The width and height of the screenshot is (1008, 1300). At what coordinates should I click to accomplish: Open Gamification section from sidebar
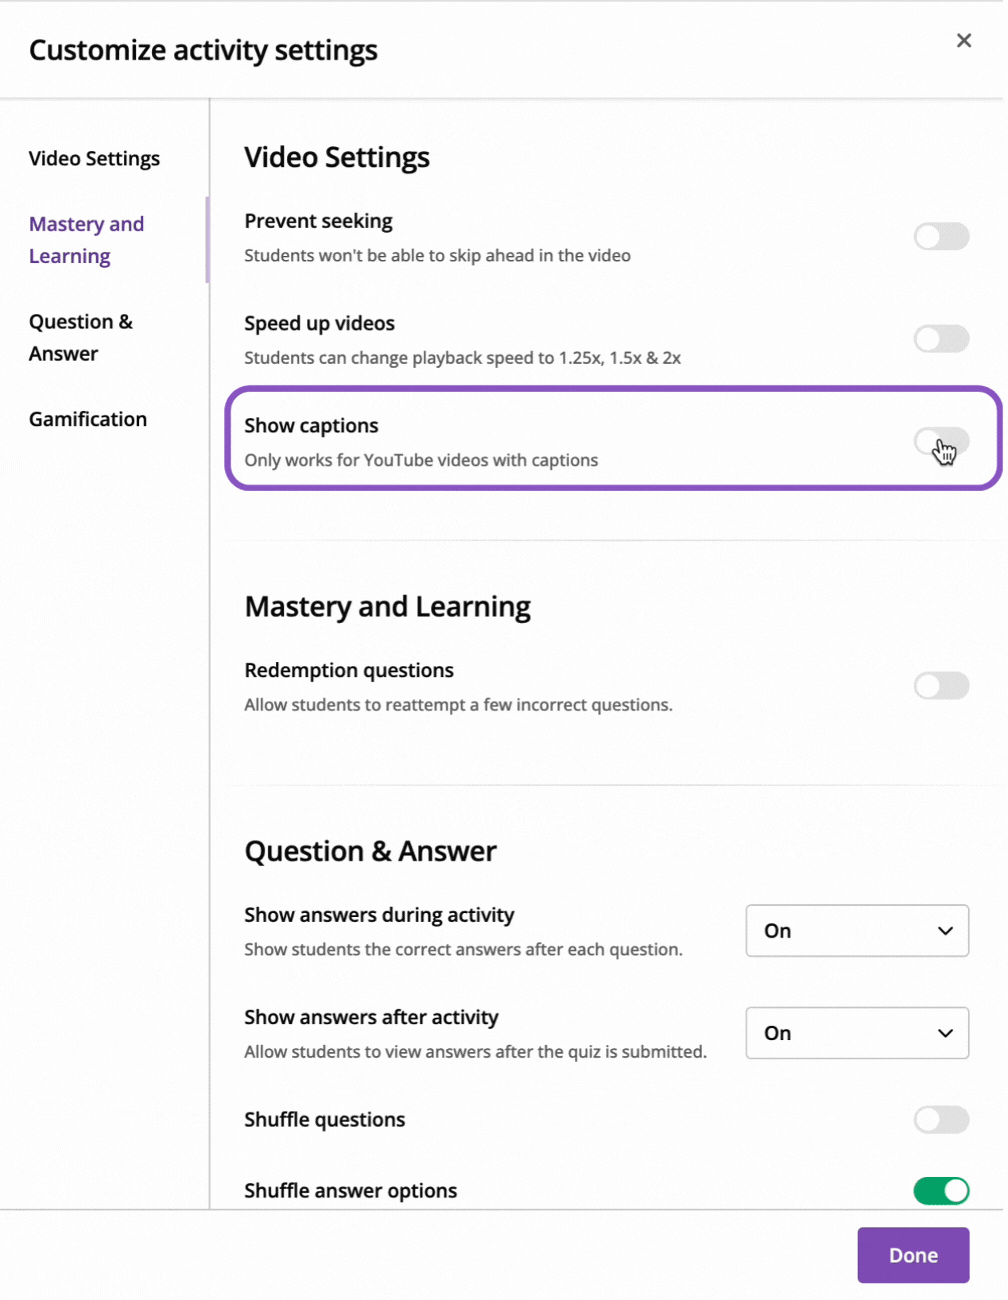(88, 420)
